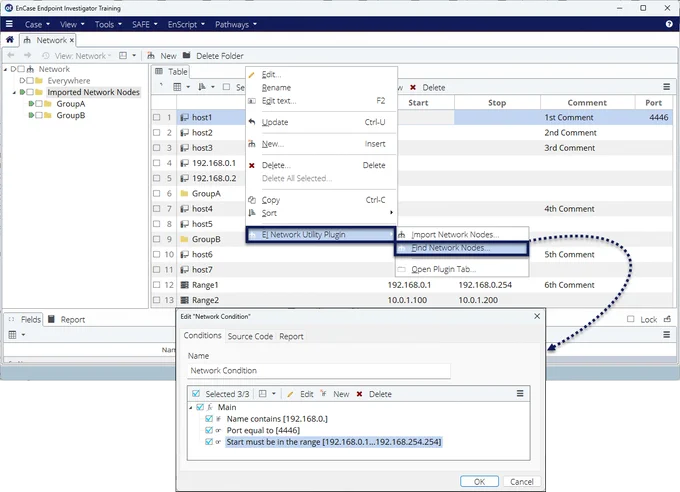The image size is (680, 492).
Task: Toggle the Lock checkbox
Action: [631, 319]
